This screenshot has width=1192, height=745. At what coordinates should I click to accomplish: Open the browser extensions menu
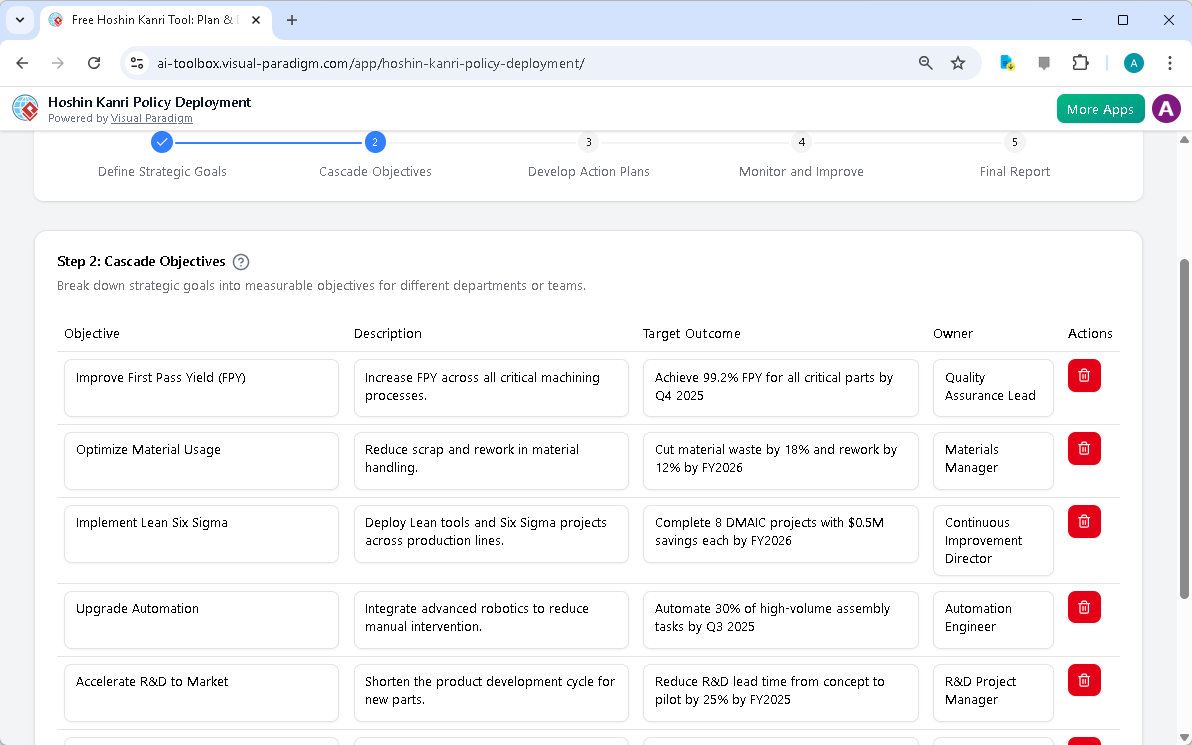(1080, 62)
